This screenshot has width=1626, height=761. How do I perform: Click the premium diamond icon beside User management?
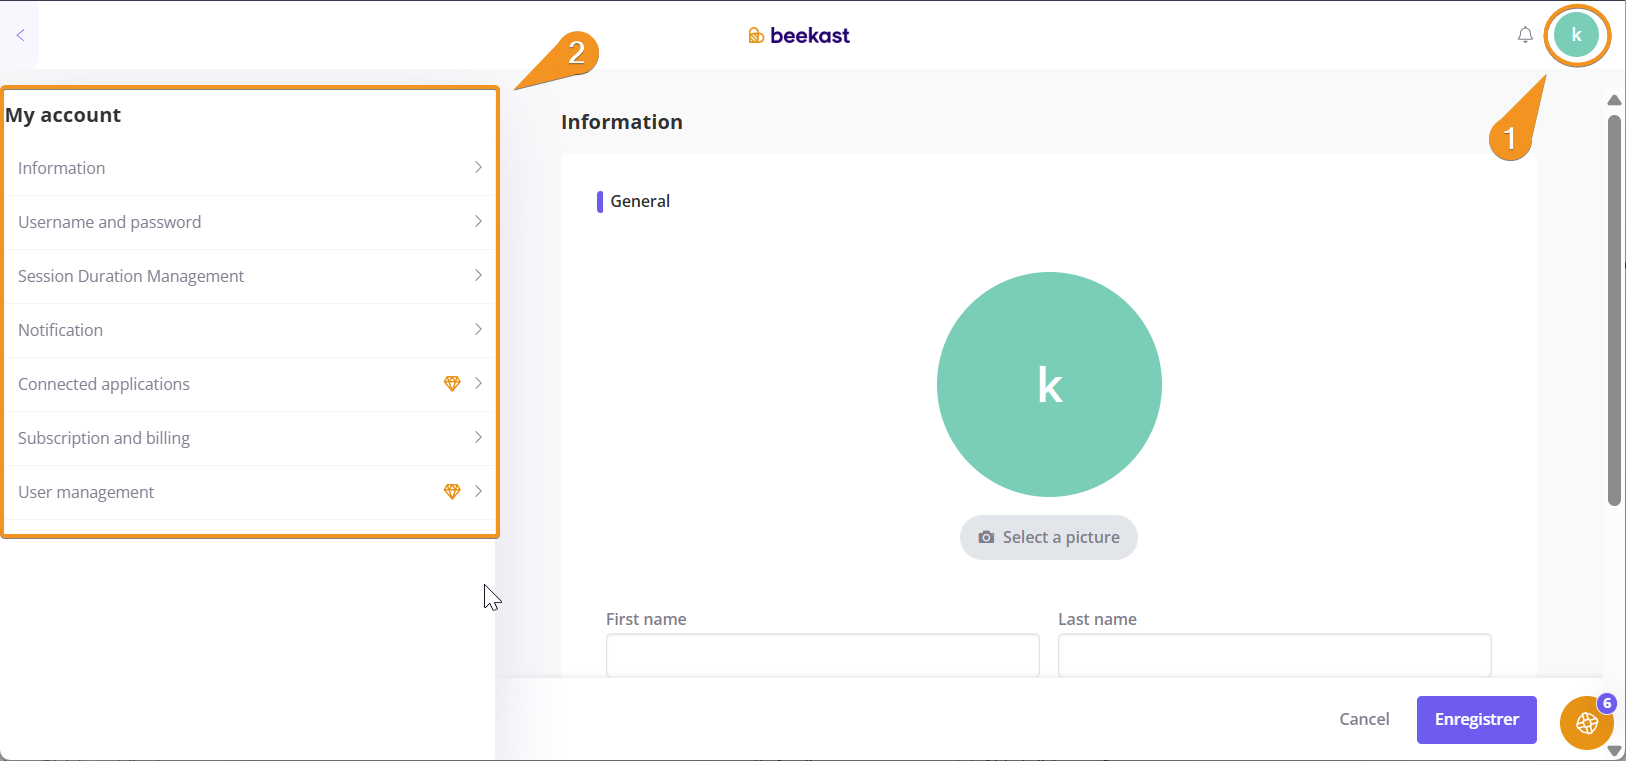452,492
